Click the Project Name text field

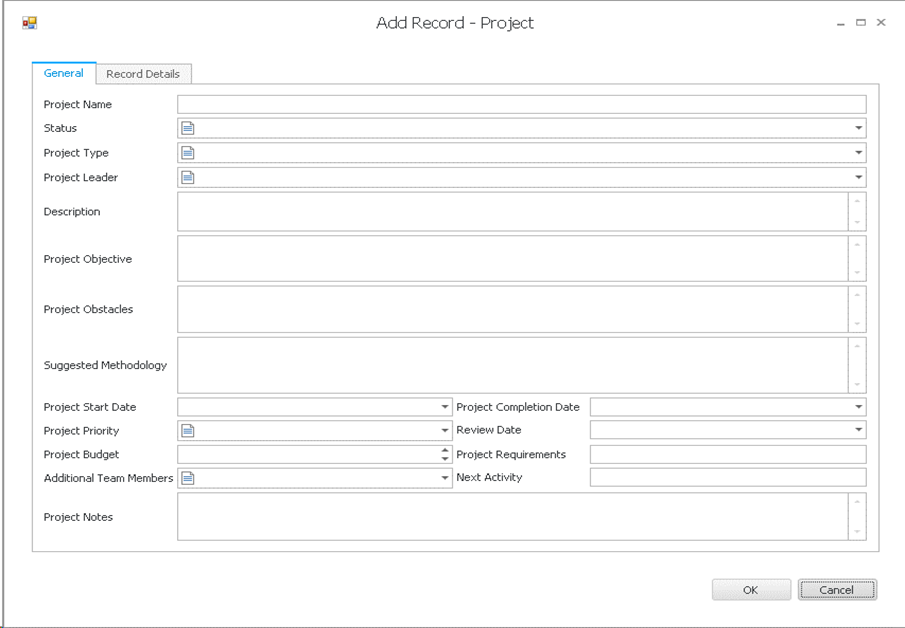pos(521,104)
